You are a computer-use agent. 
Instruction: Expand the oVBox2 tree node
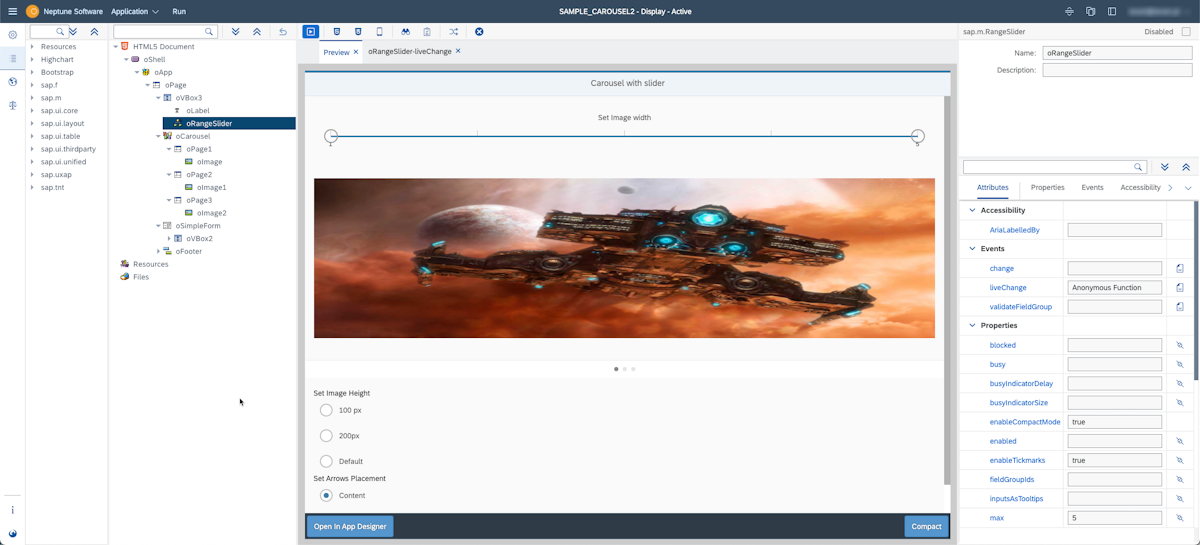[x=169, y=239]
